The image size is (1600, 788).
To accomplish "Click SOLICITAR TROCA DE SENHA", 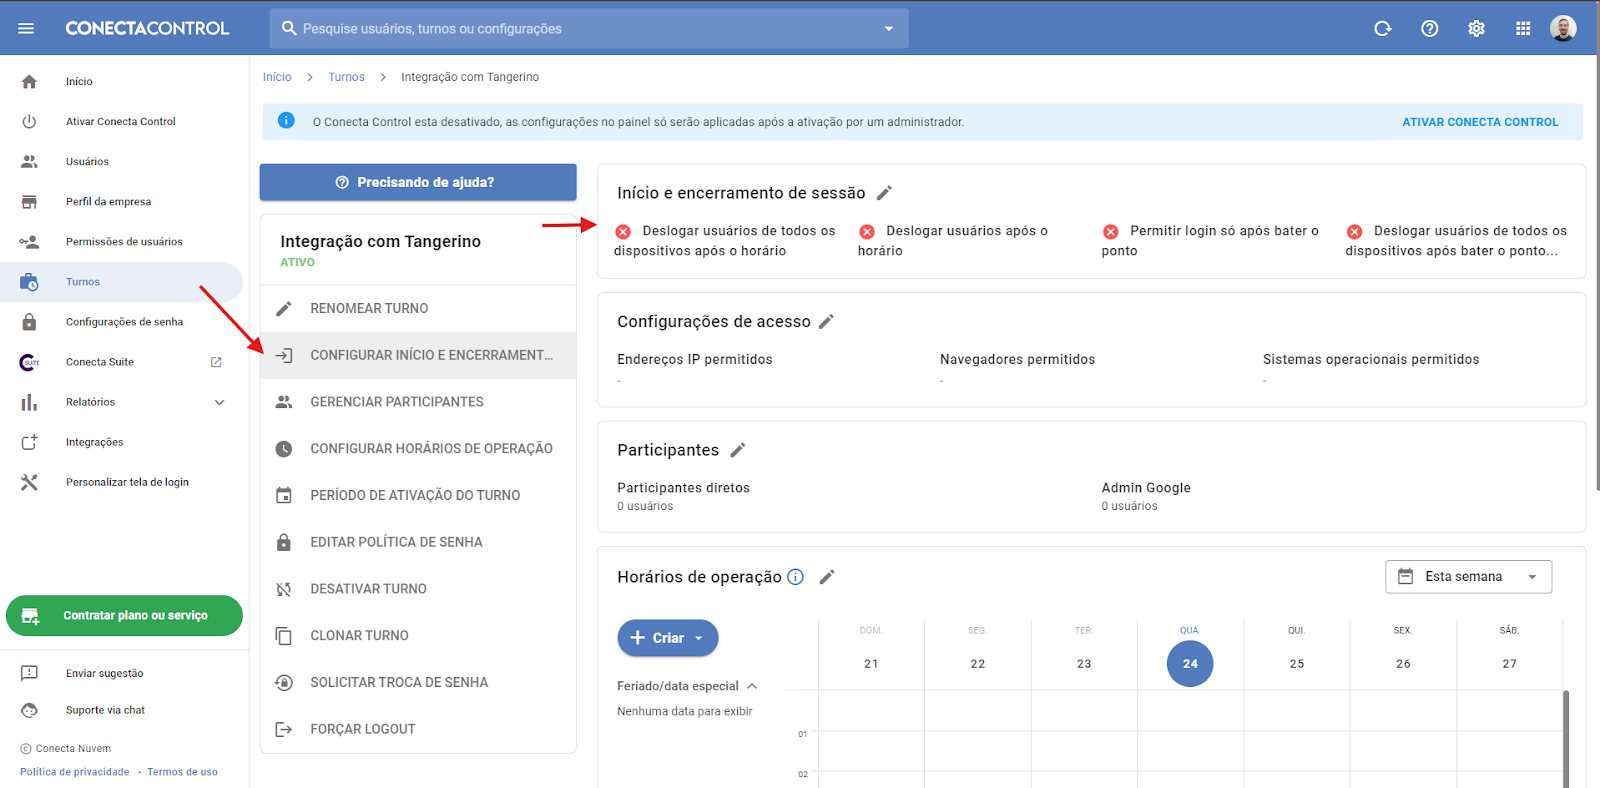I will [418, 682].
